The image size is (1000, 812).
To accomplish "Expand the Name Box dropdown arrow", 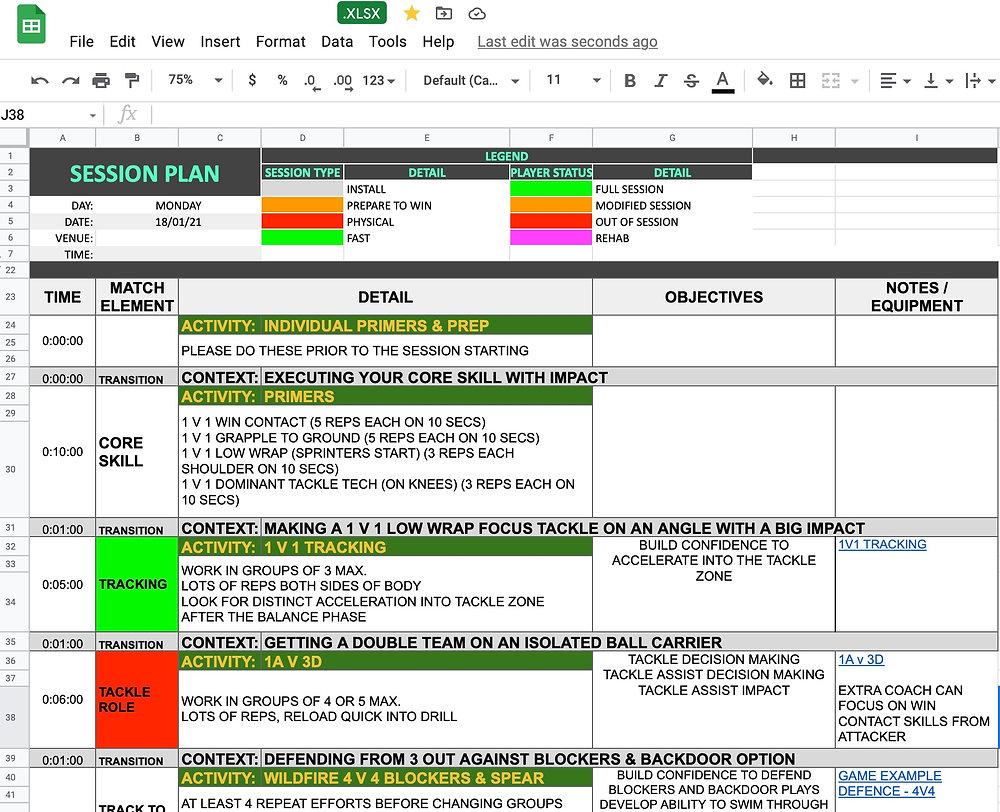I will 92,115.
